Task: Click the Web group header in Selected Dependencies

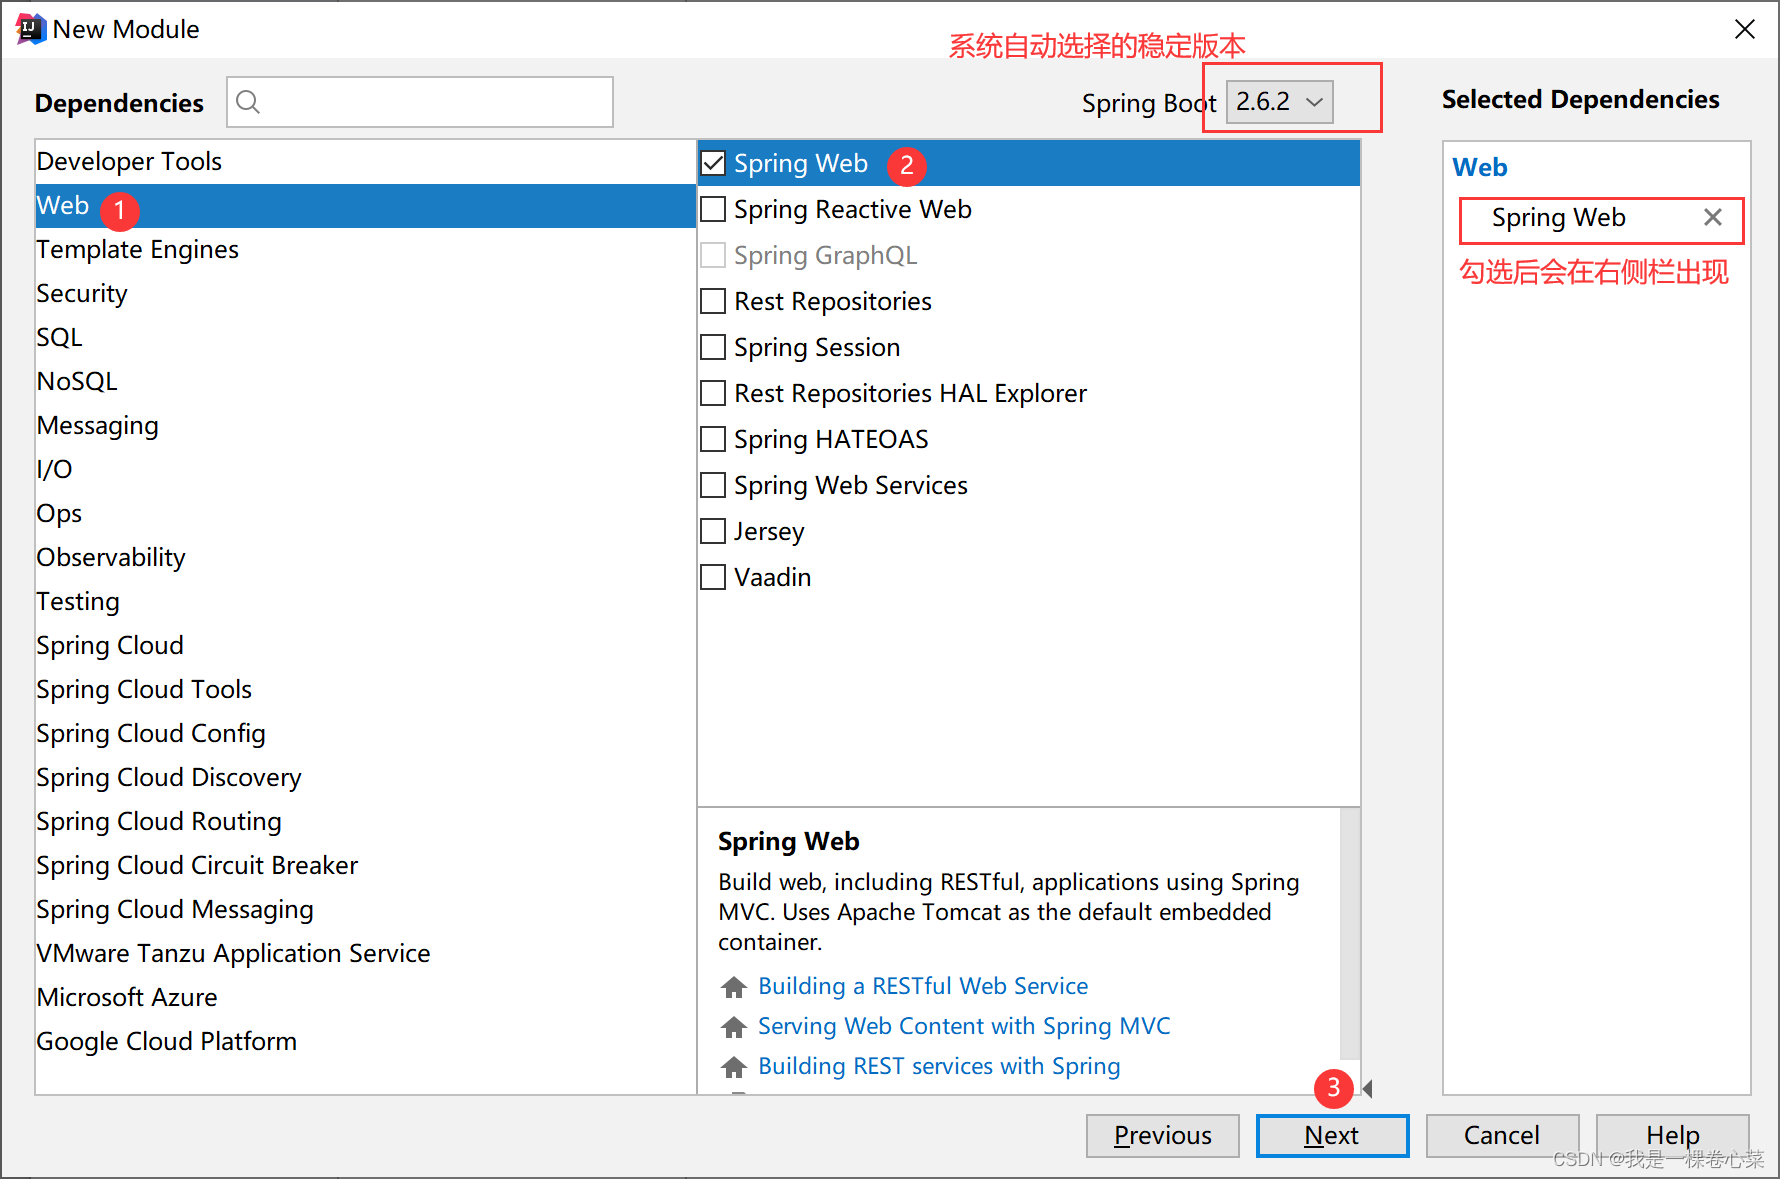Action: tap(1480, 168)
